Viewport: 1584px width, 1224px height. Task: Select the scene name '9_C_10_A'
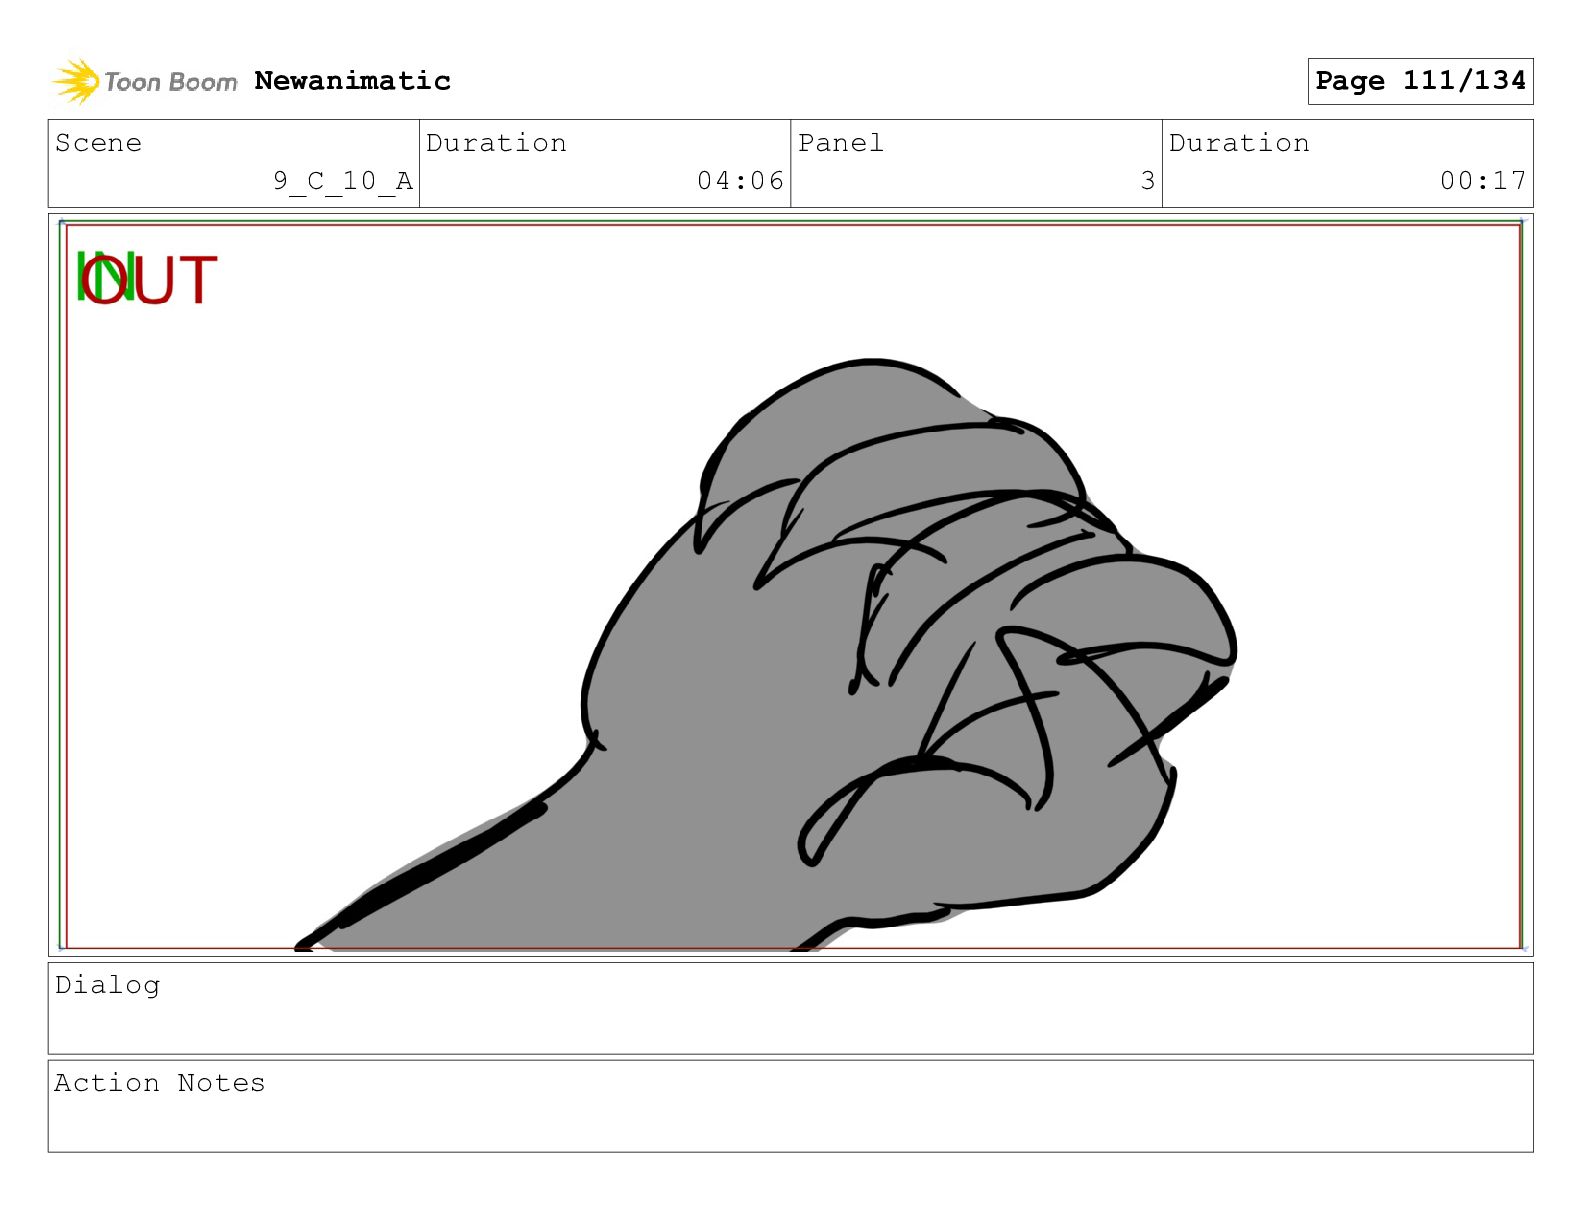343,181
